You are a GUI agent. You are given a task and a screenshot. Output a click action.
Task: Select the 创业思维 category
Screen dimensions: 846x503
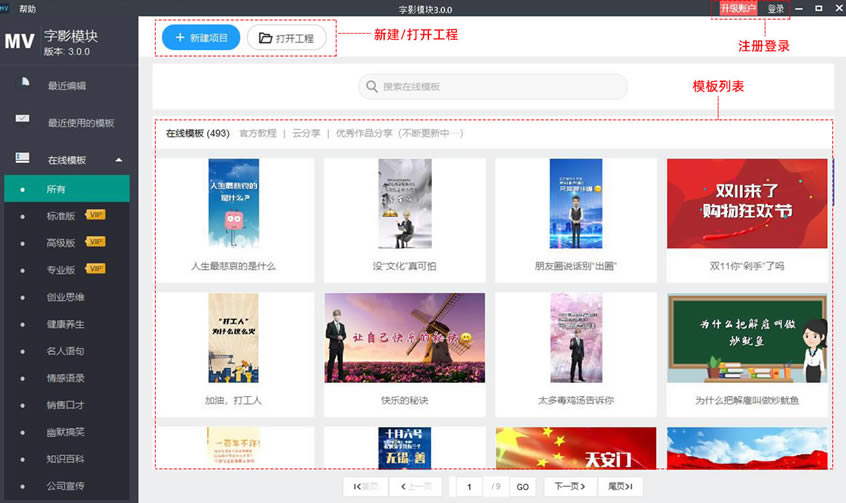[x=65, y=297]
